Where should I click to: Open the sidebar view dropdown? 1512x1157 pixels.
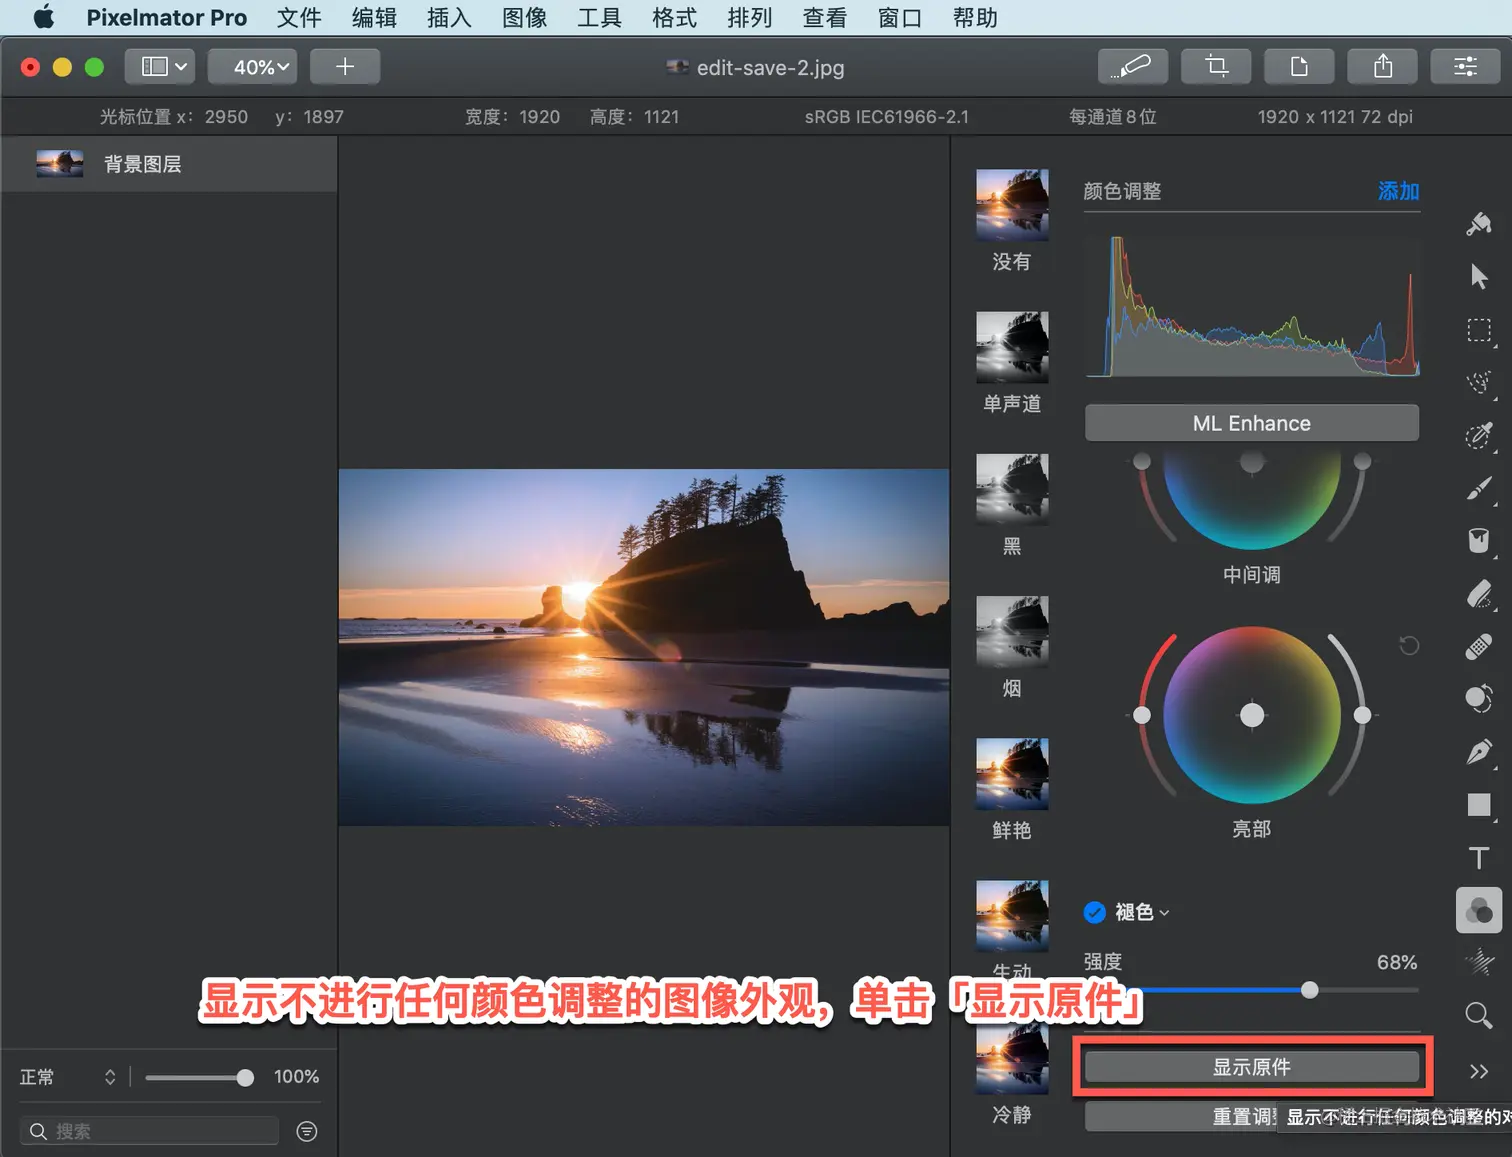click(x=160, y=67)
